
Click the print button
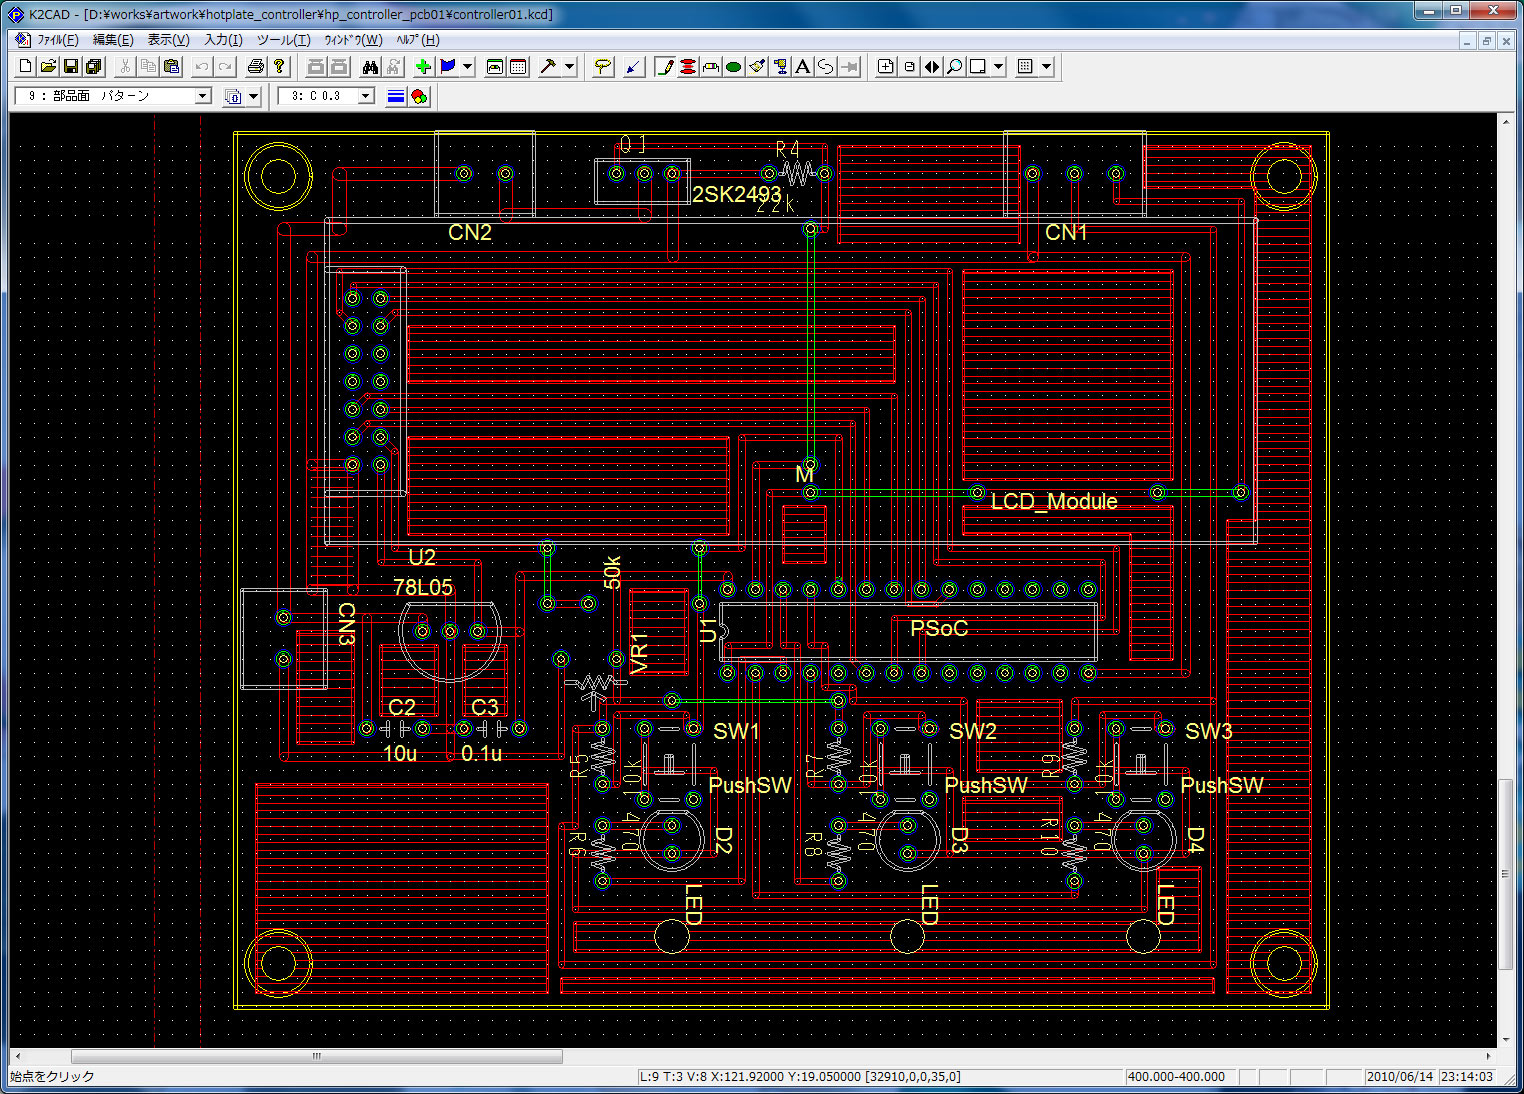[x=255, y=67]
